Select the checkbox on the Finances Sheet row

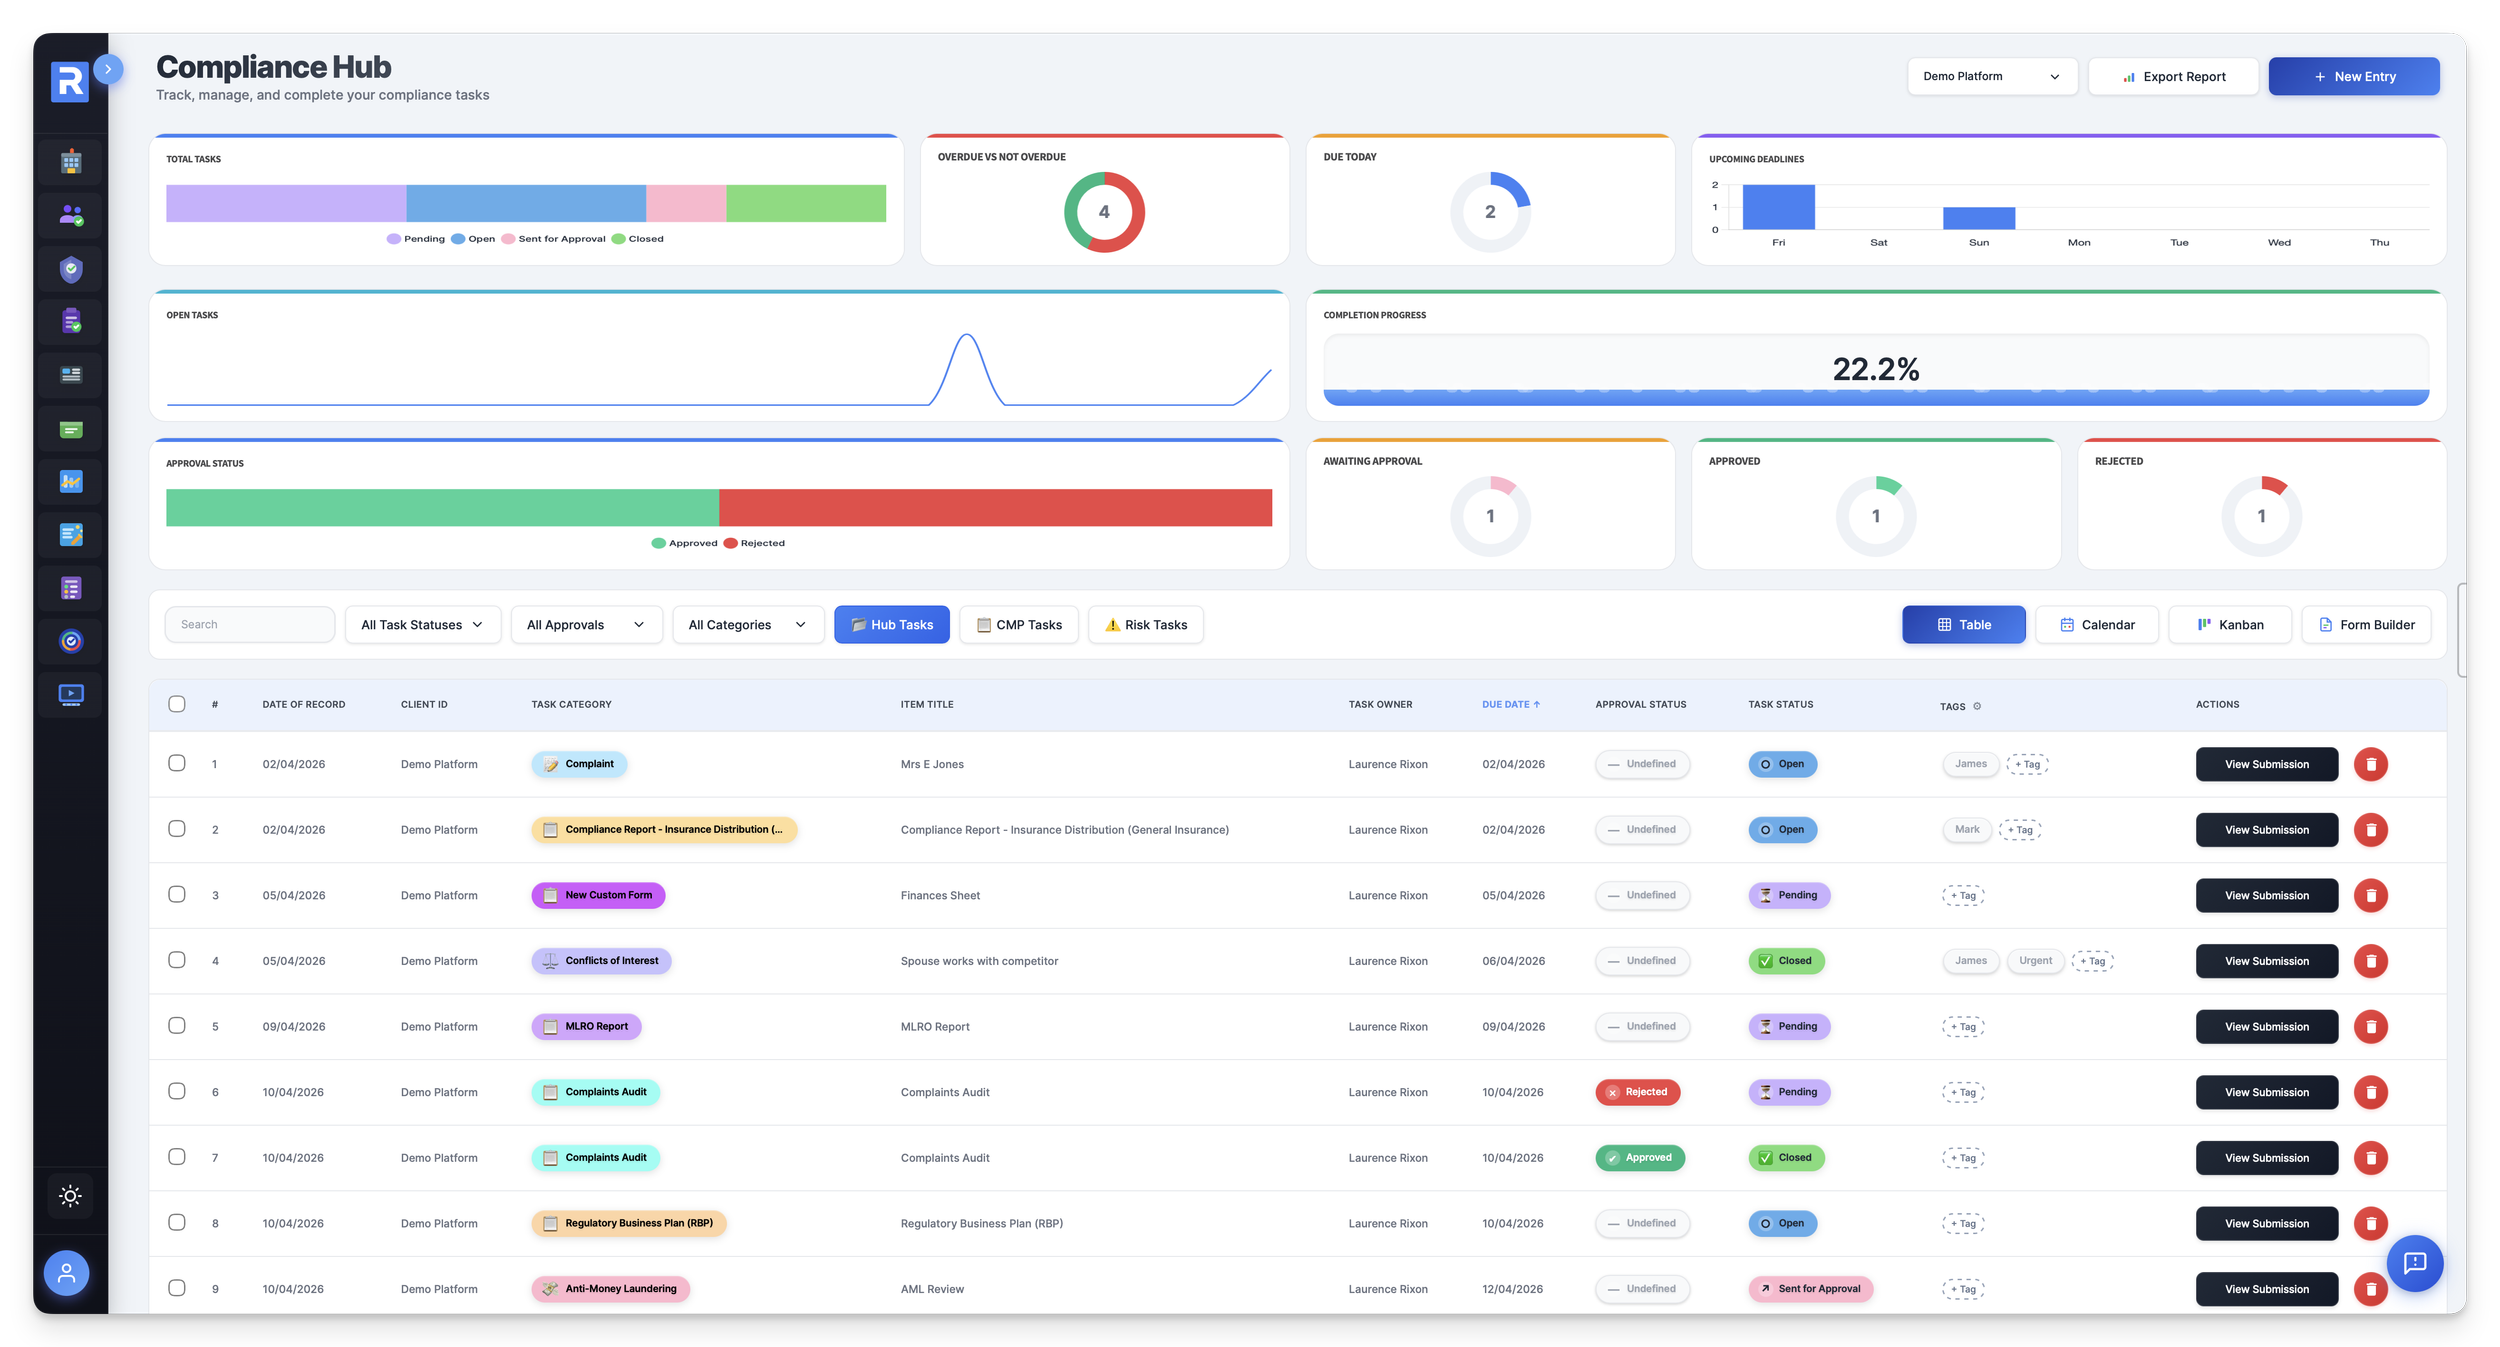click(177, 895)
